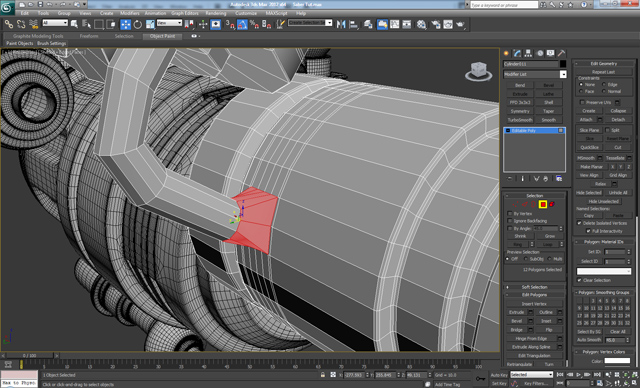Select the Select and Move tool
640x388 pixels.
[x=126, y=24]
